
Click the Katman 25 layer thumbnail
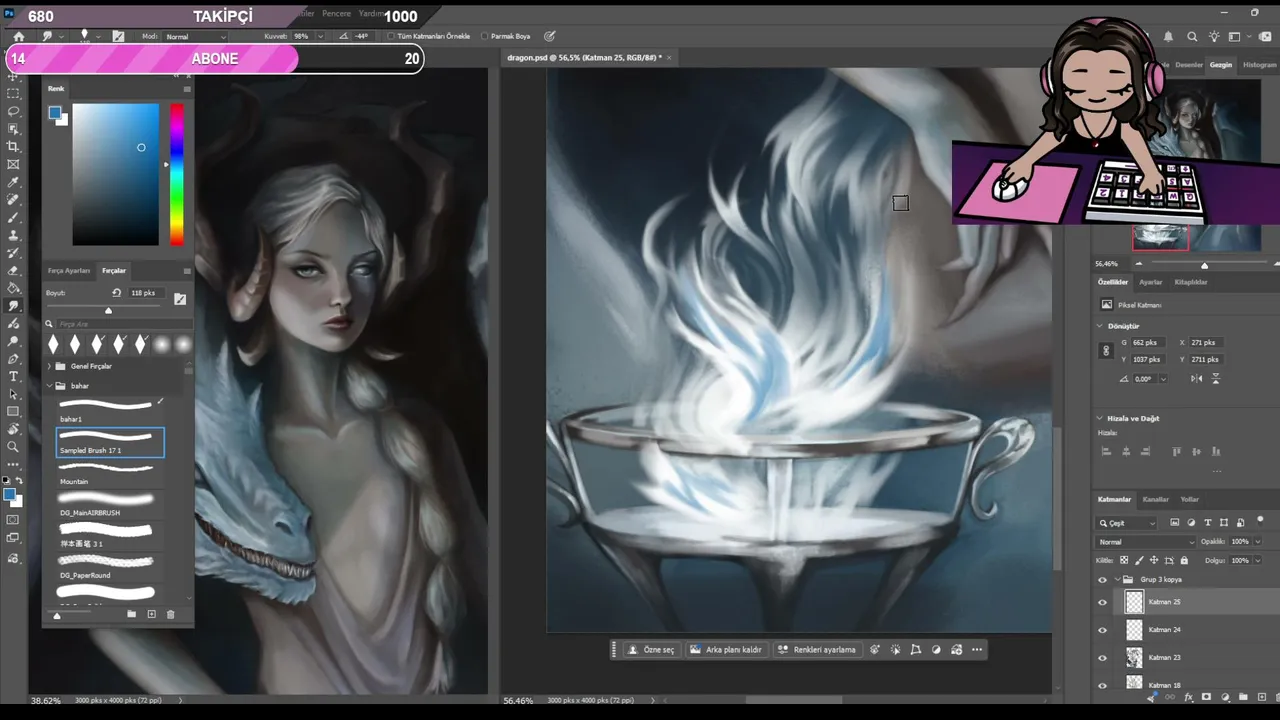tap(1134, 602)
